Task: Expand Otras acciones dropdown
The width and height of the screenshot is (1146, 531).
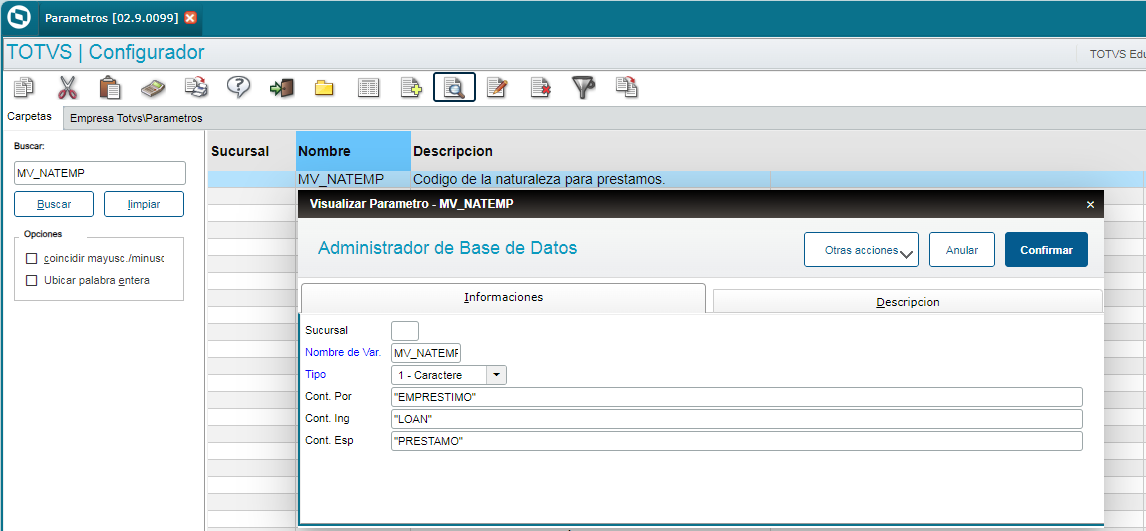Action: [x=861, y=250]
